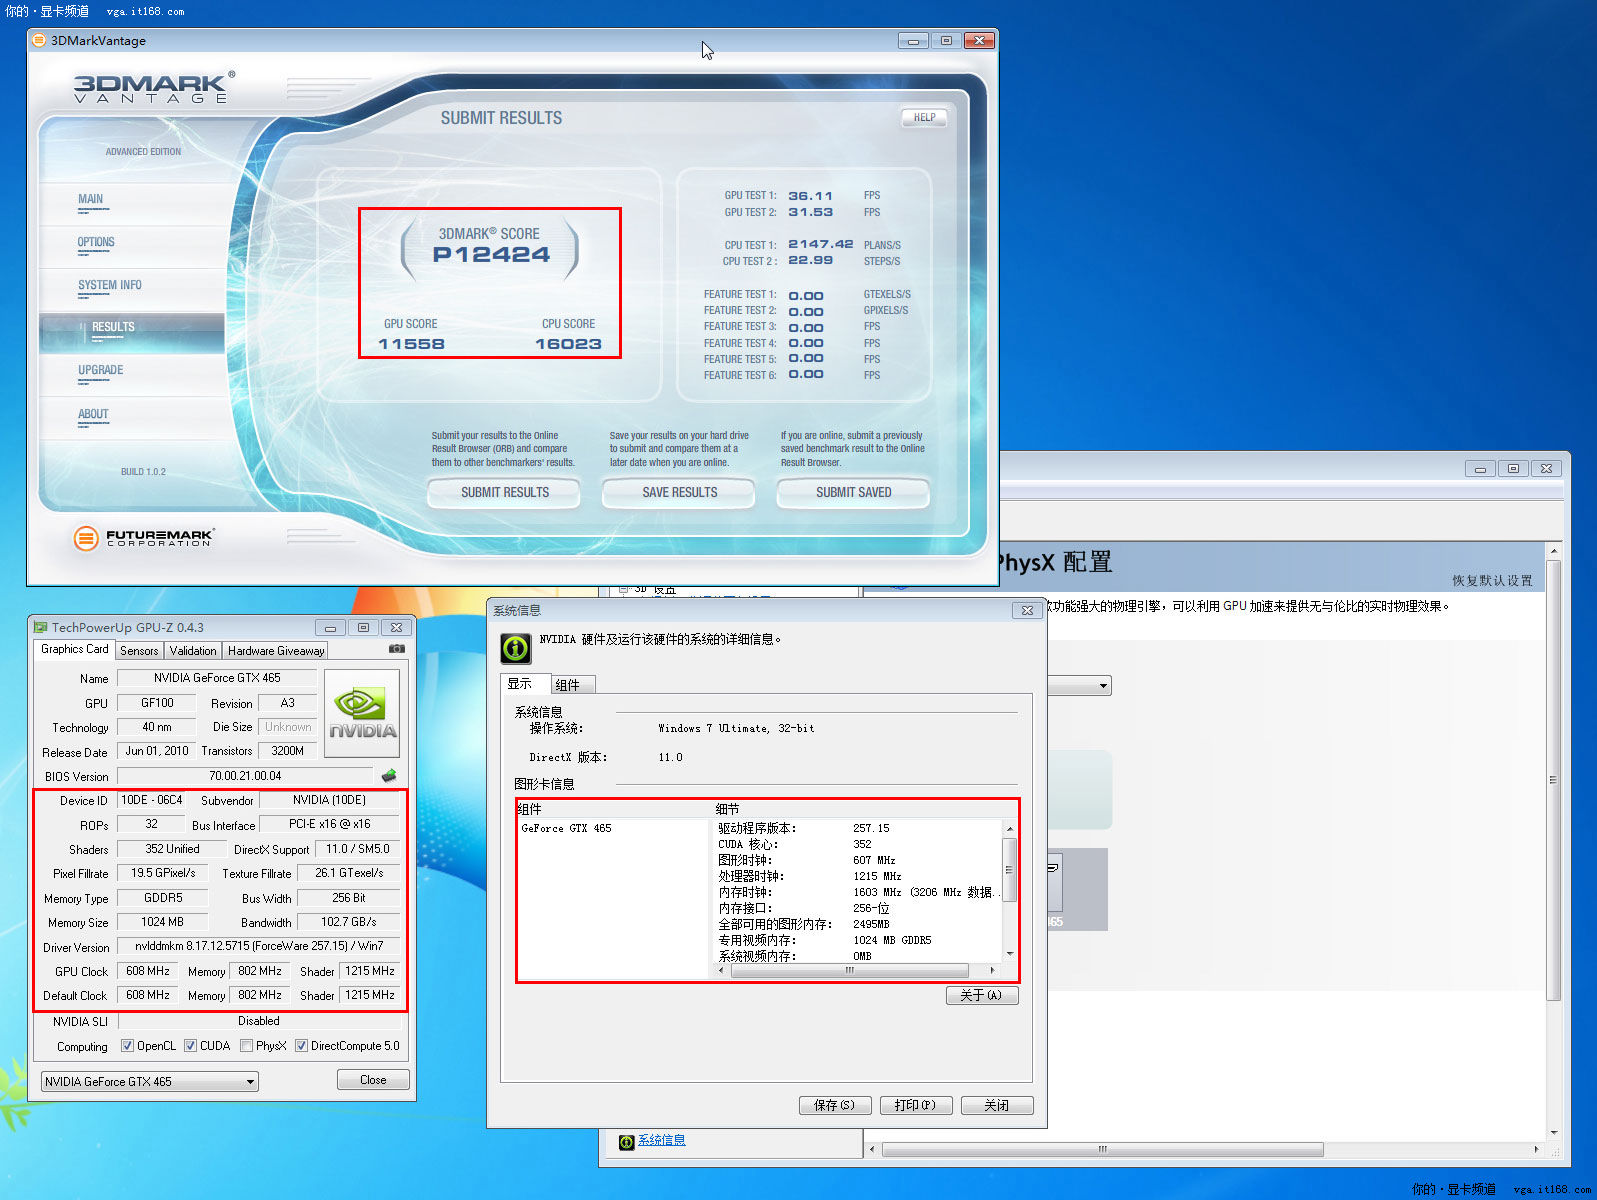This screenshot has width=1597, height=1200.
Task: Select GeForce GTX 465 in 组件 list
Action: point(566,828)
